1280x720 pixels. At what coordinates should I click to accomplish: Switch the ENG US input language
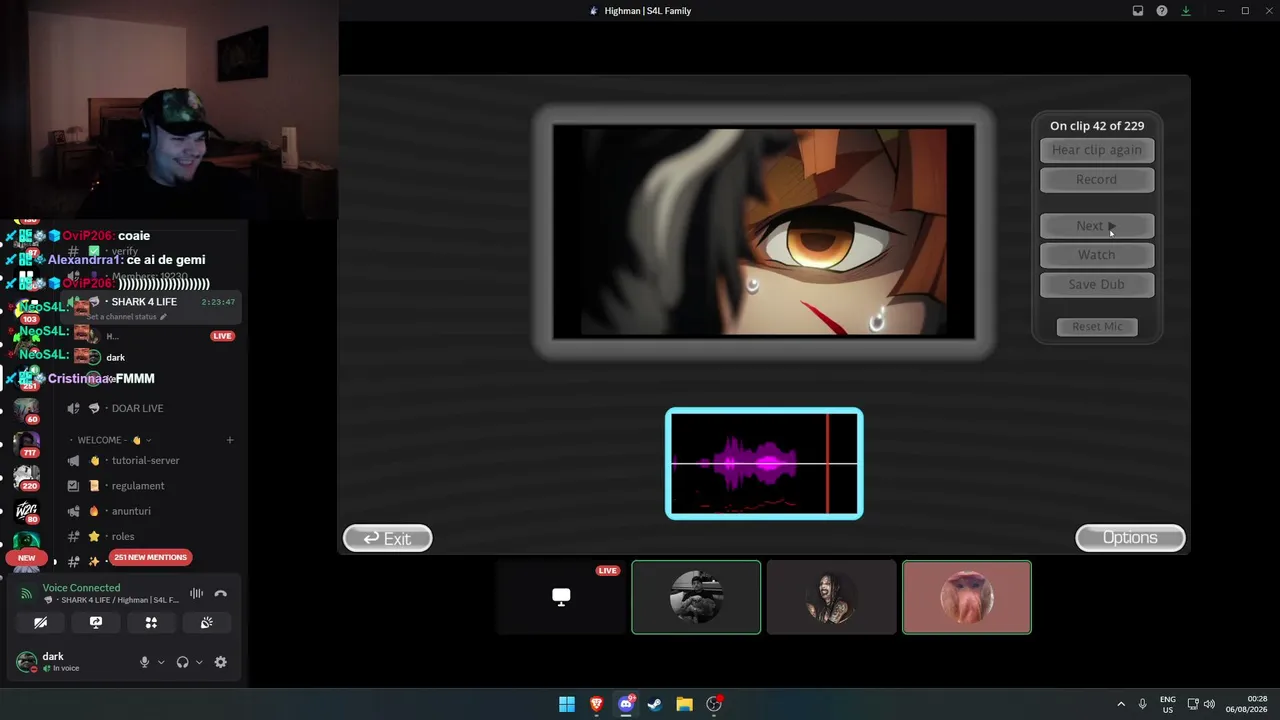1168,704
